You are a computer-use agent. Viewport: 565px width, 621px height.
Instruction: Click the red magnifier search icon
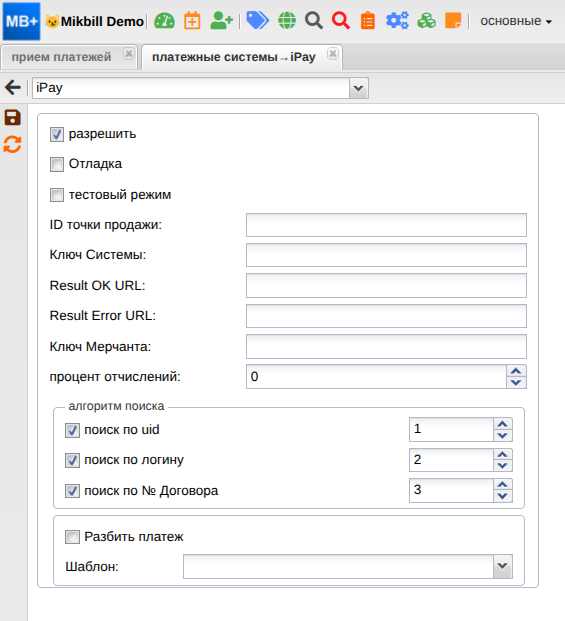pyautogui.click(x=341, y=21)
